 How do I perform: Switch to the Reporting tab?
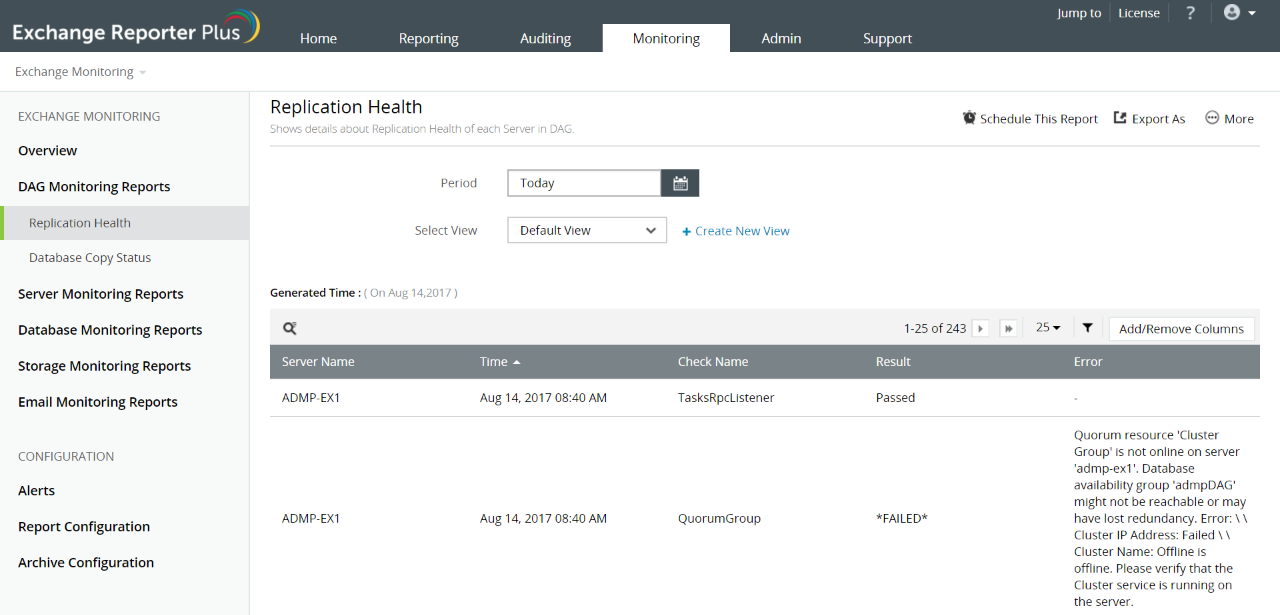point(428,38)
